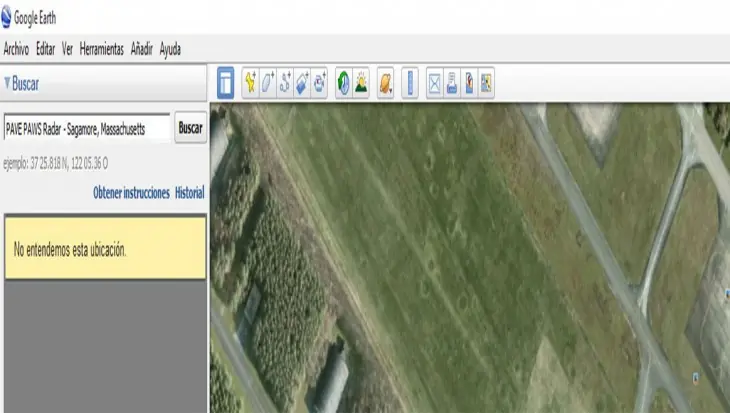Follow the Obtener instrucciones link
This screenshot has width=730, height=413.
[x=131, y=193]
